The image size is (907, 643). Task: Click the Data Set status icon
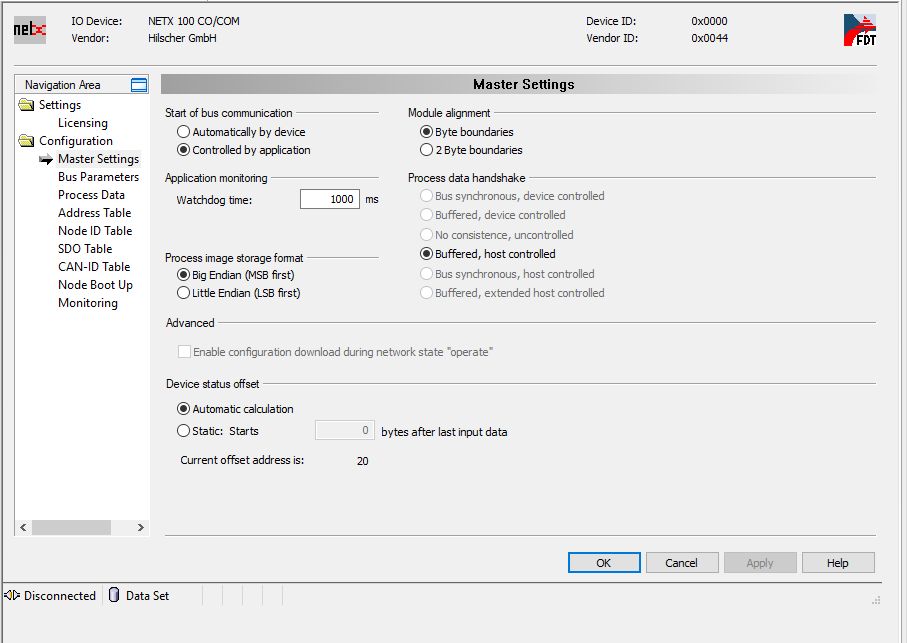(x=114, y=595)
